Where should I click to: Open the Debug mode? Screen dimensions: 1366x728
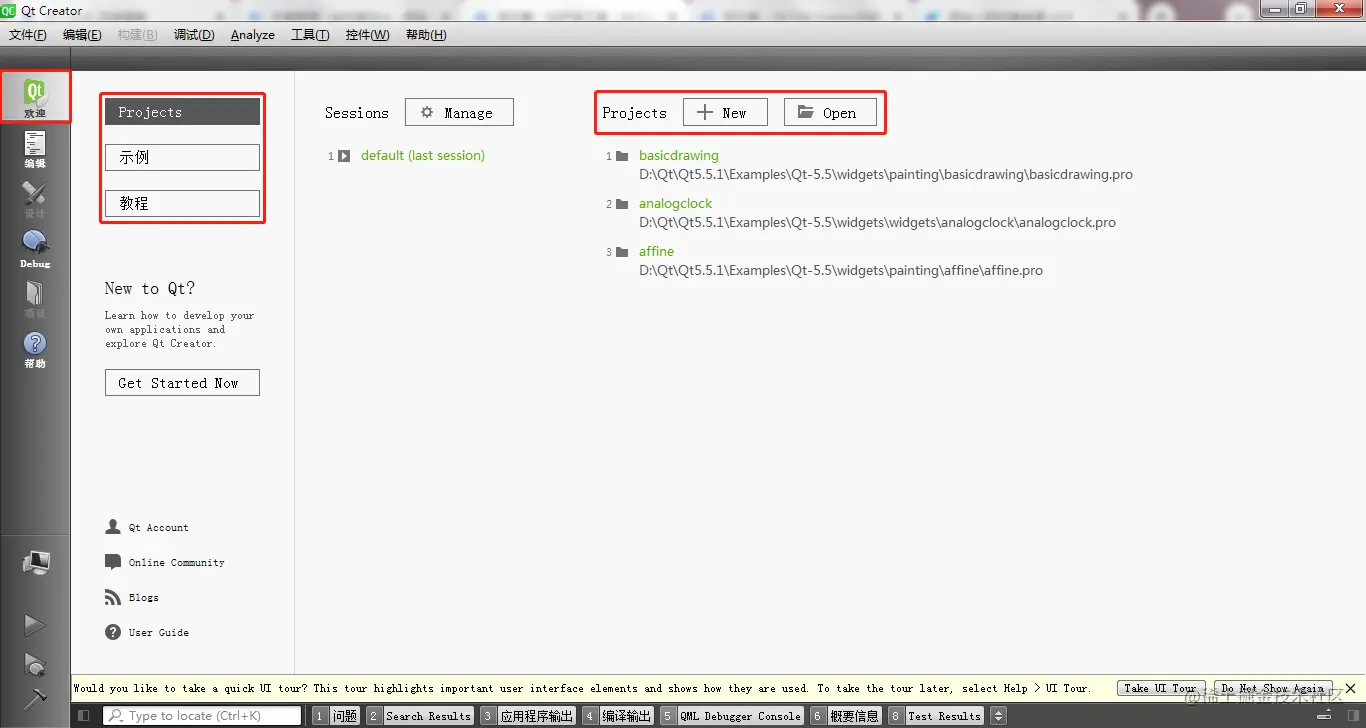(x=35, y=249)
